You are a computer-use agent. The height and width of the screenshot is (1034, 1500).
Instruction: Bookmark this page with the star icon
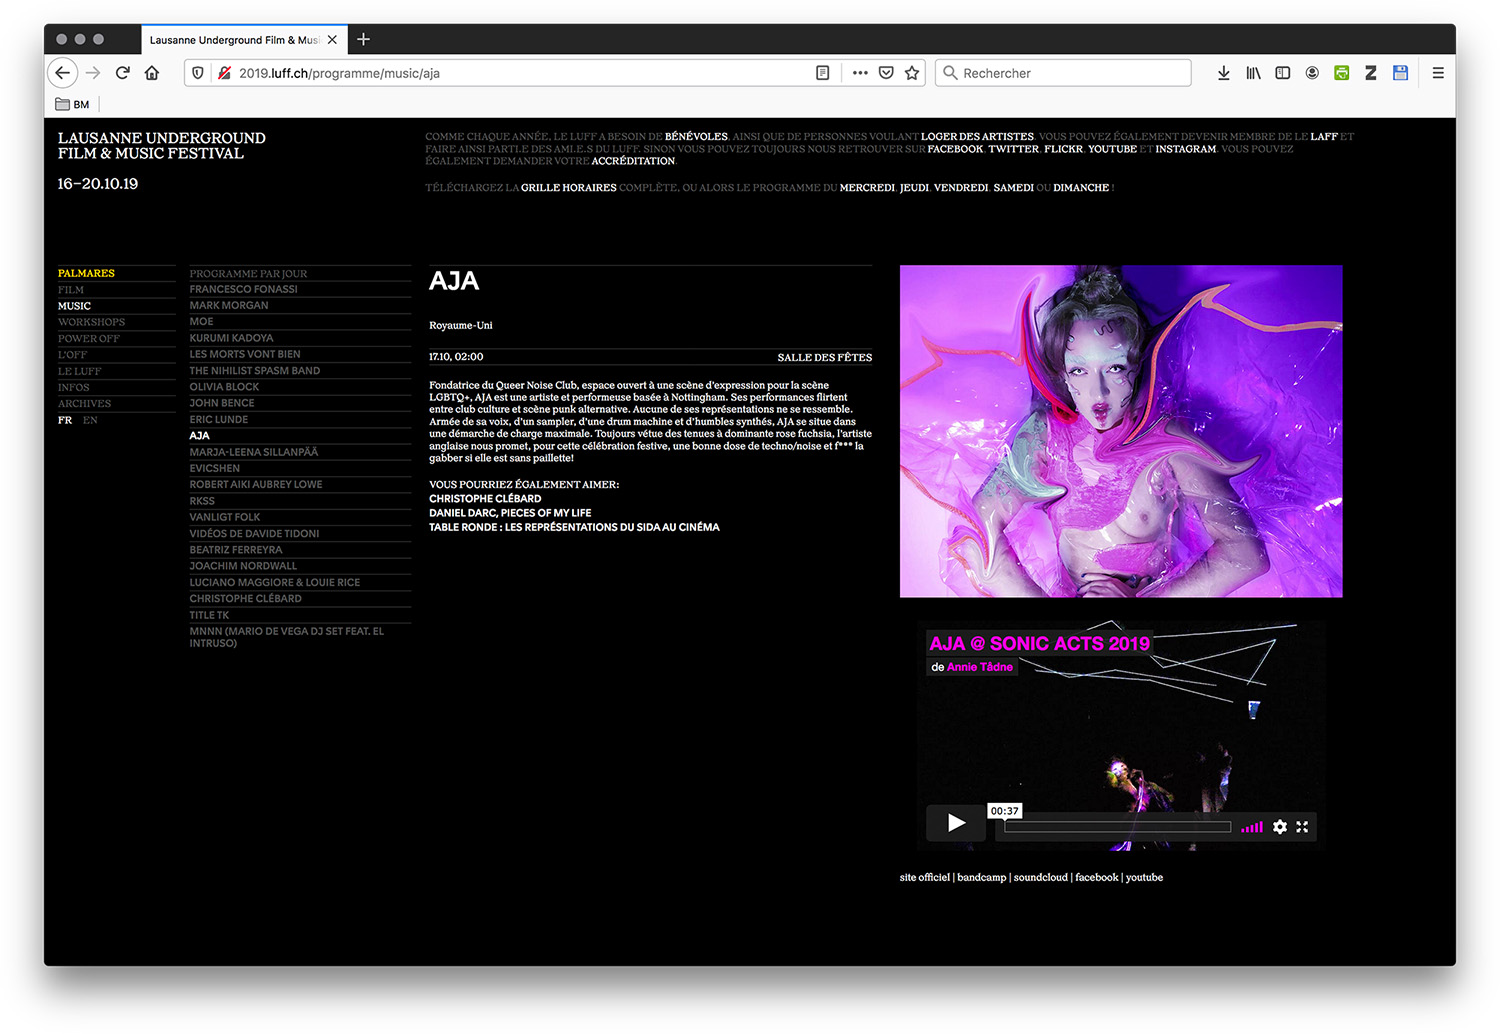tap(912, 73)
